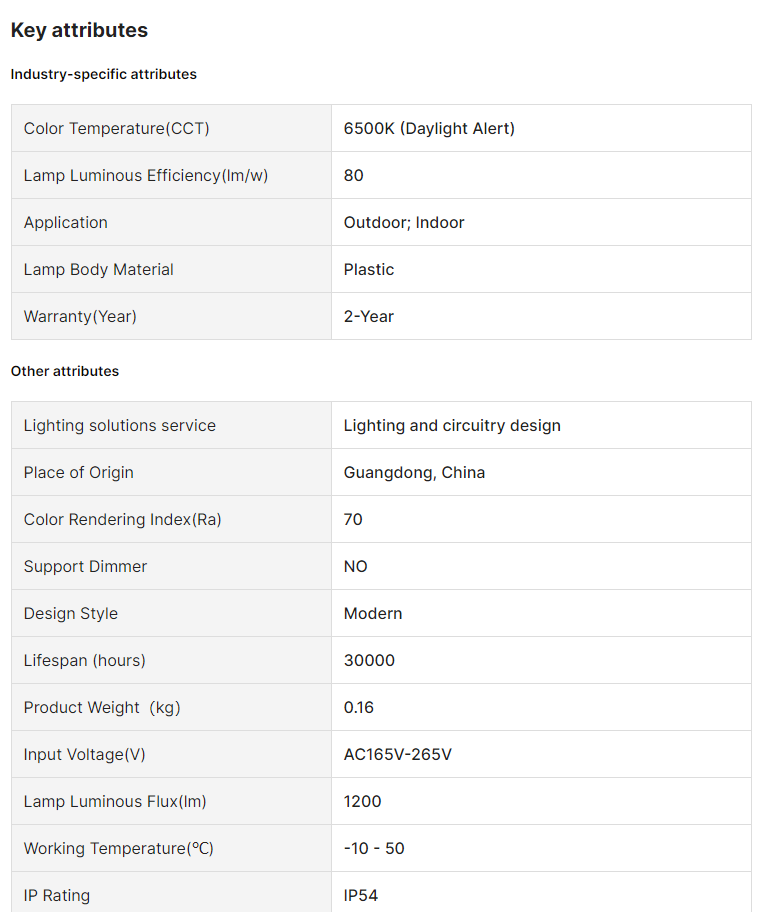Click the Lamp Luminous Efficiency(lm/w) label
The height and width of the screenshot is (912, 759).
[x=146, y=175]
